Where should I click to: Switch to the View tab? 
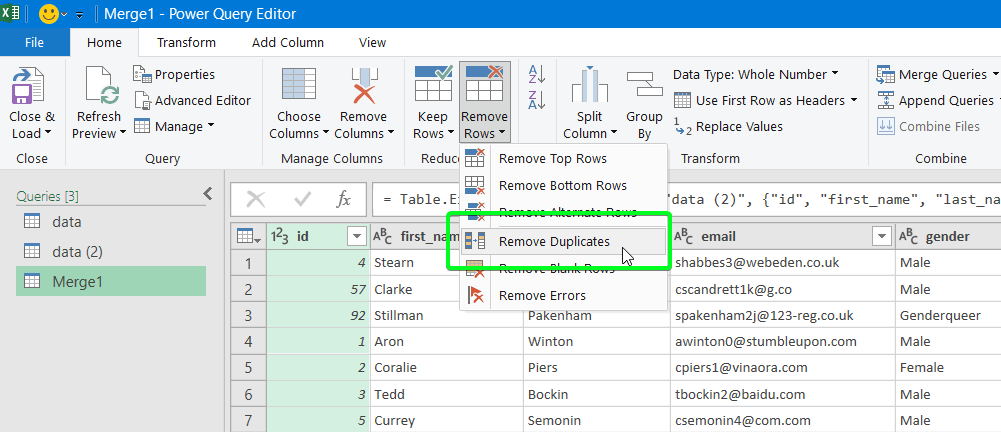coord(372,43)
